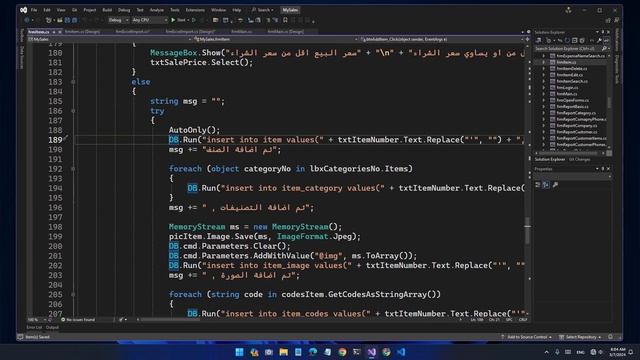The image size is (640, 360).
Task: Expand the frmItemDelete.cs tree node
Action: pyautogui.click(x=544, y=69)
